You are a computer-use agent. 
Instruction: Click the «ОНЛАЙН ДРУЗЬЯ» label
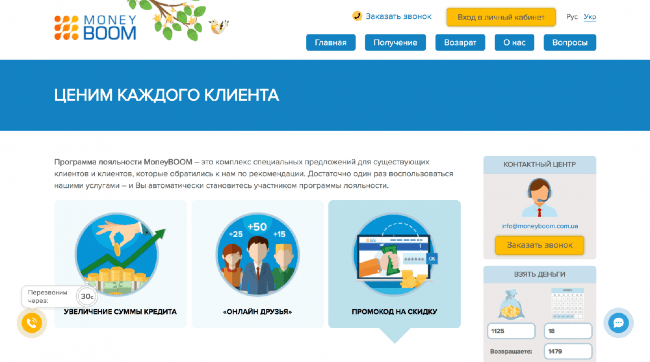[x=257, y=311]
